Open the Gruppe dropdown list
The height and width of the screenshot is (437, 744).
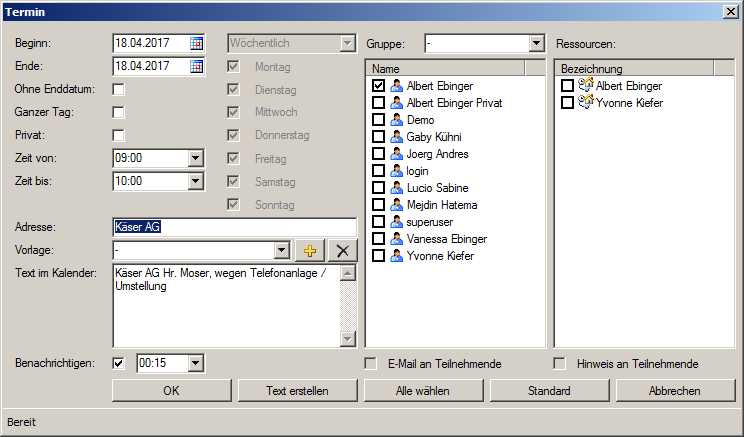pyautogui.click(x=536, y=44)
